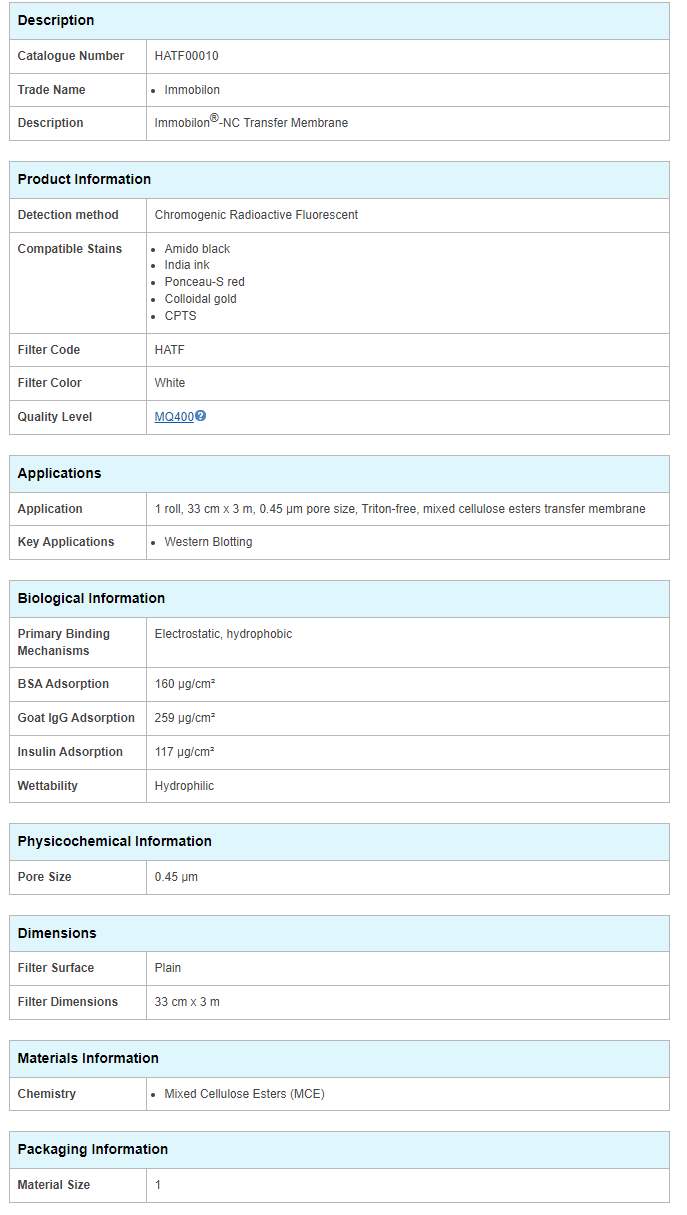Select catalogue number HATF00010
Screen dimensions: 687x1215
coord(186,56)
